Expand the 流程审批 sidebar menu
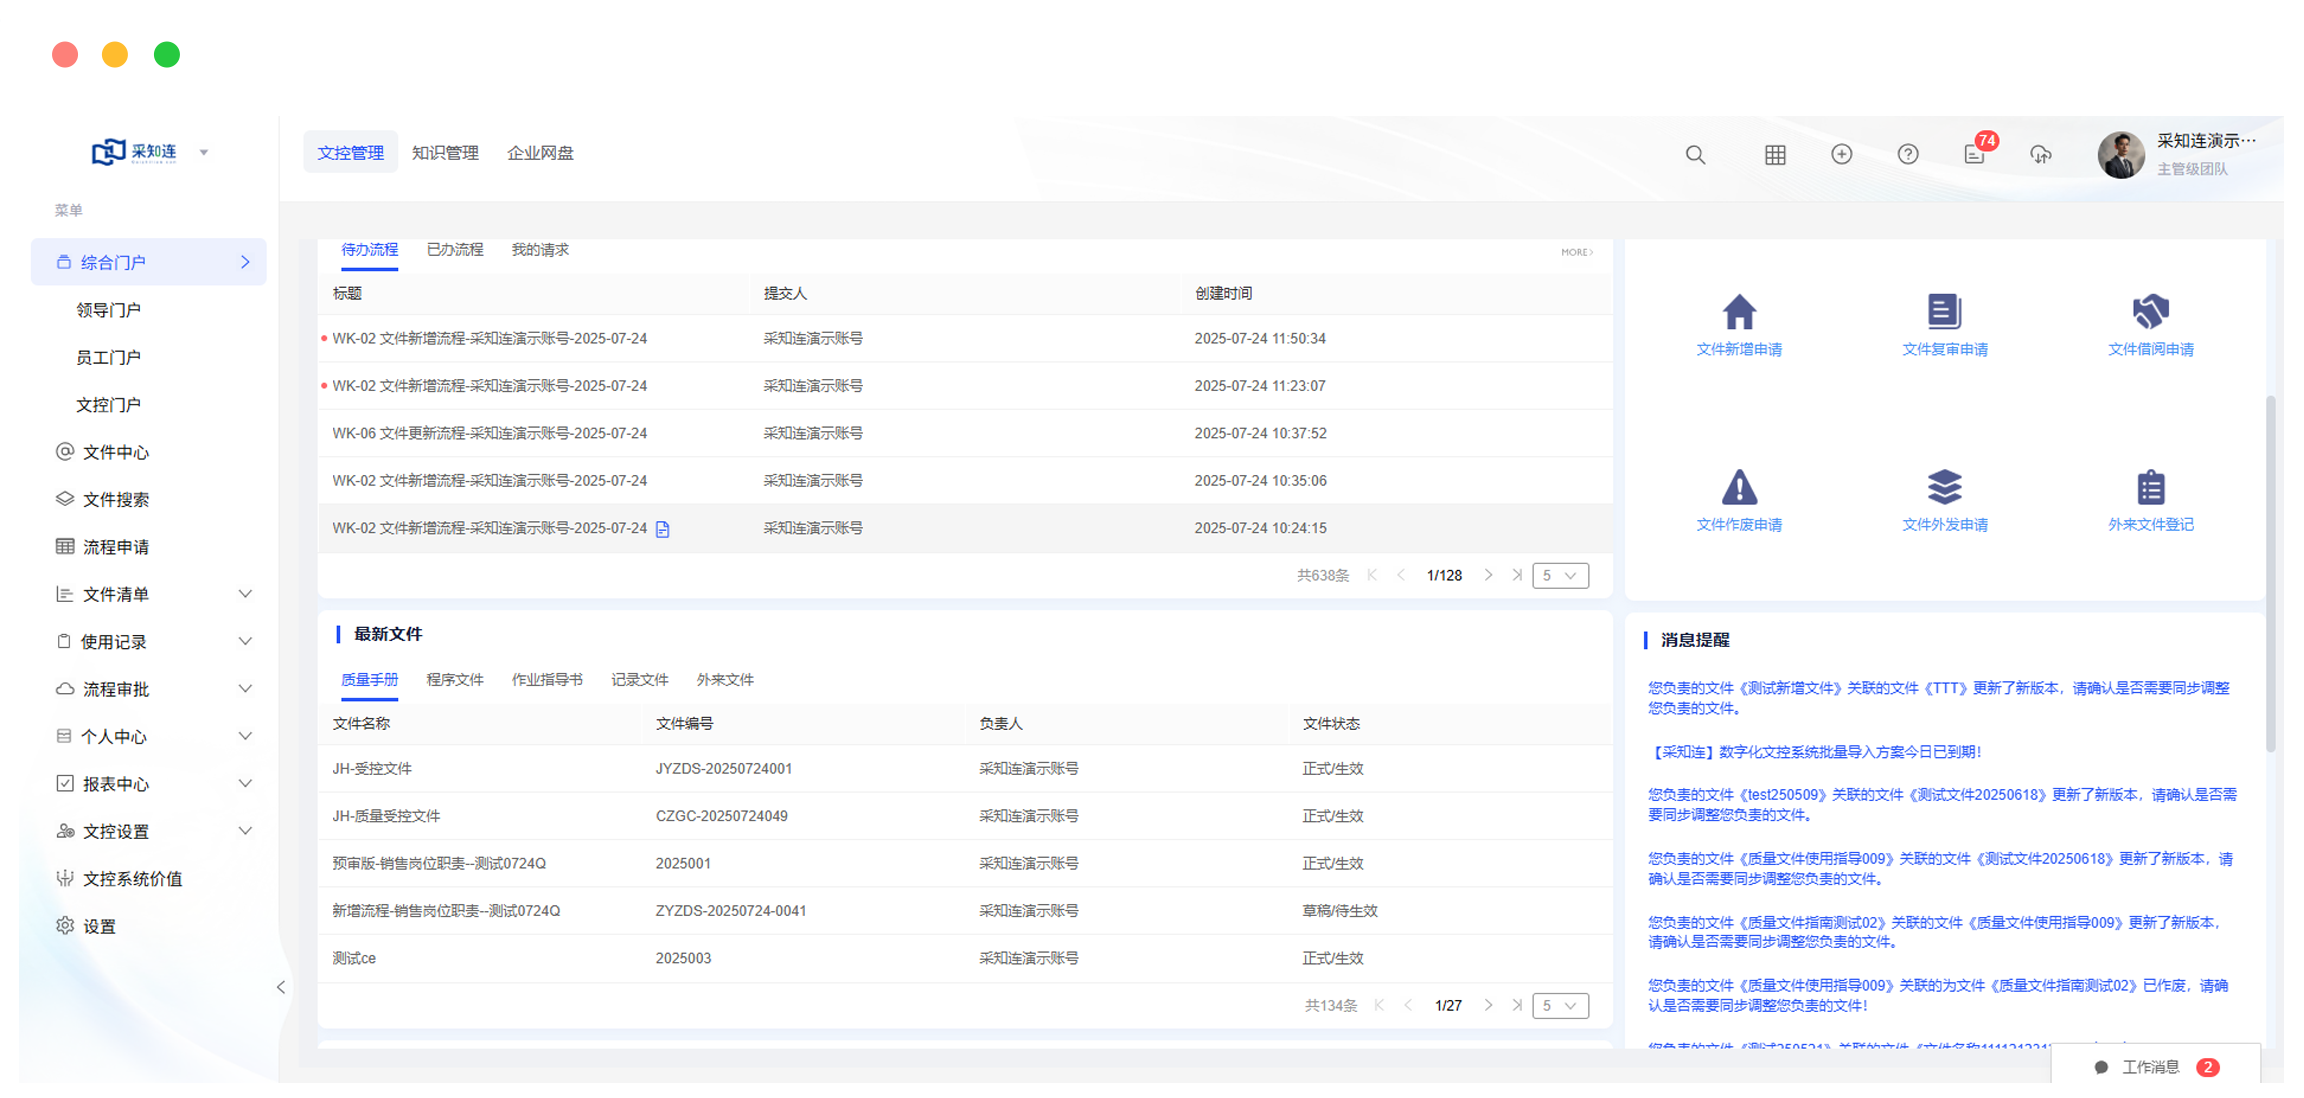Viewport: 2304px width, 1098px height. click(245, 689)
